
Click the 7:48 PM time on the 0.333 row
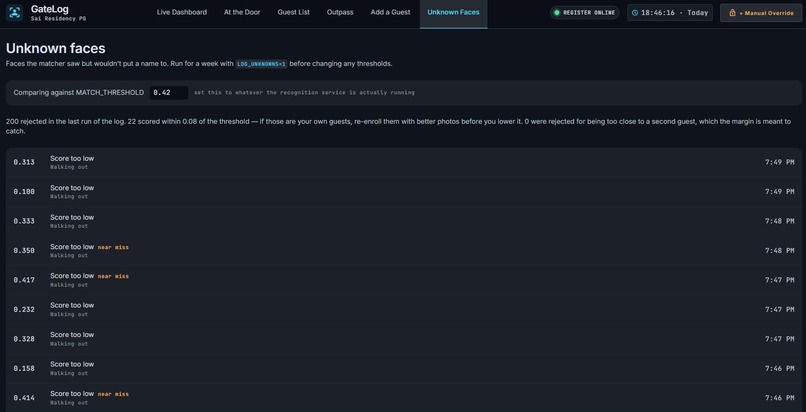(779, 221)
